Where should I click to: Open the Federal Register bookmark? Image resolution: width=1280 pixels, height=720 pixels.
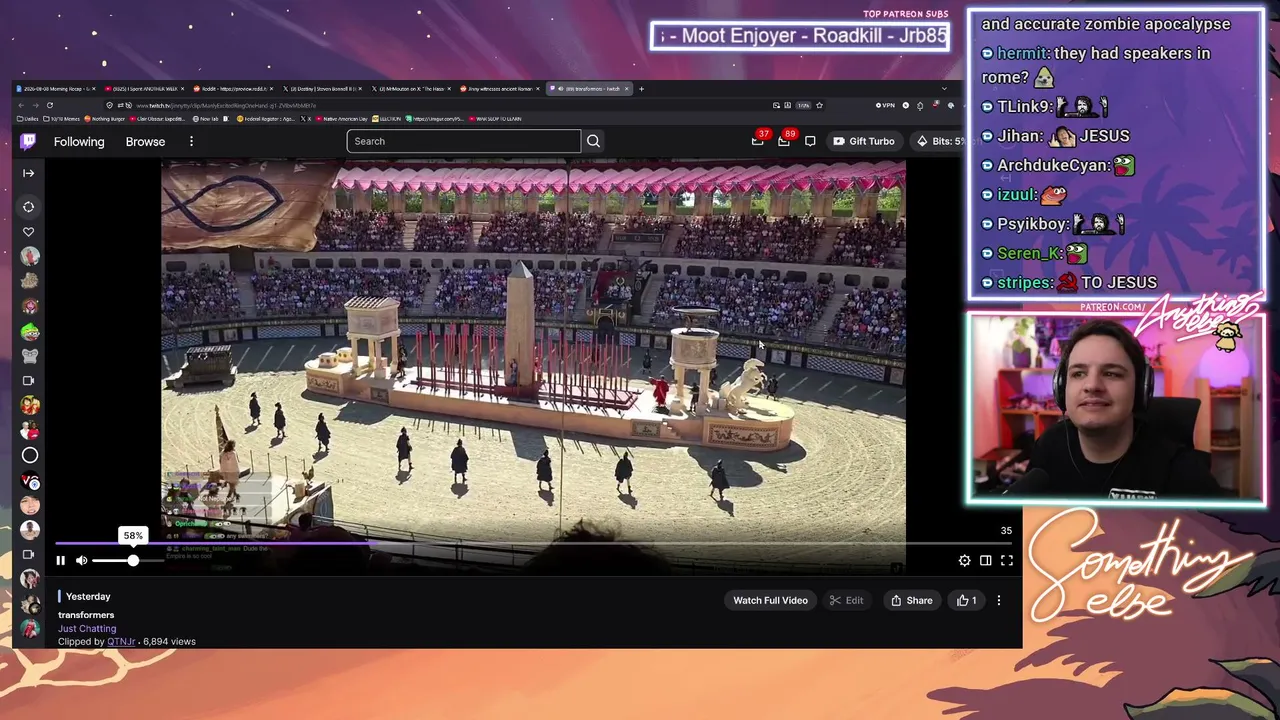point(268,119)
